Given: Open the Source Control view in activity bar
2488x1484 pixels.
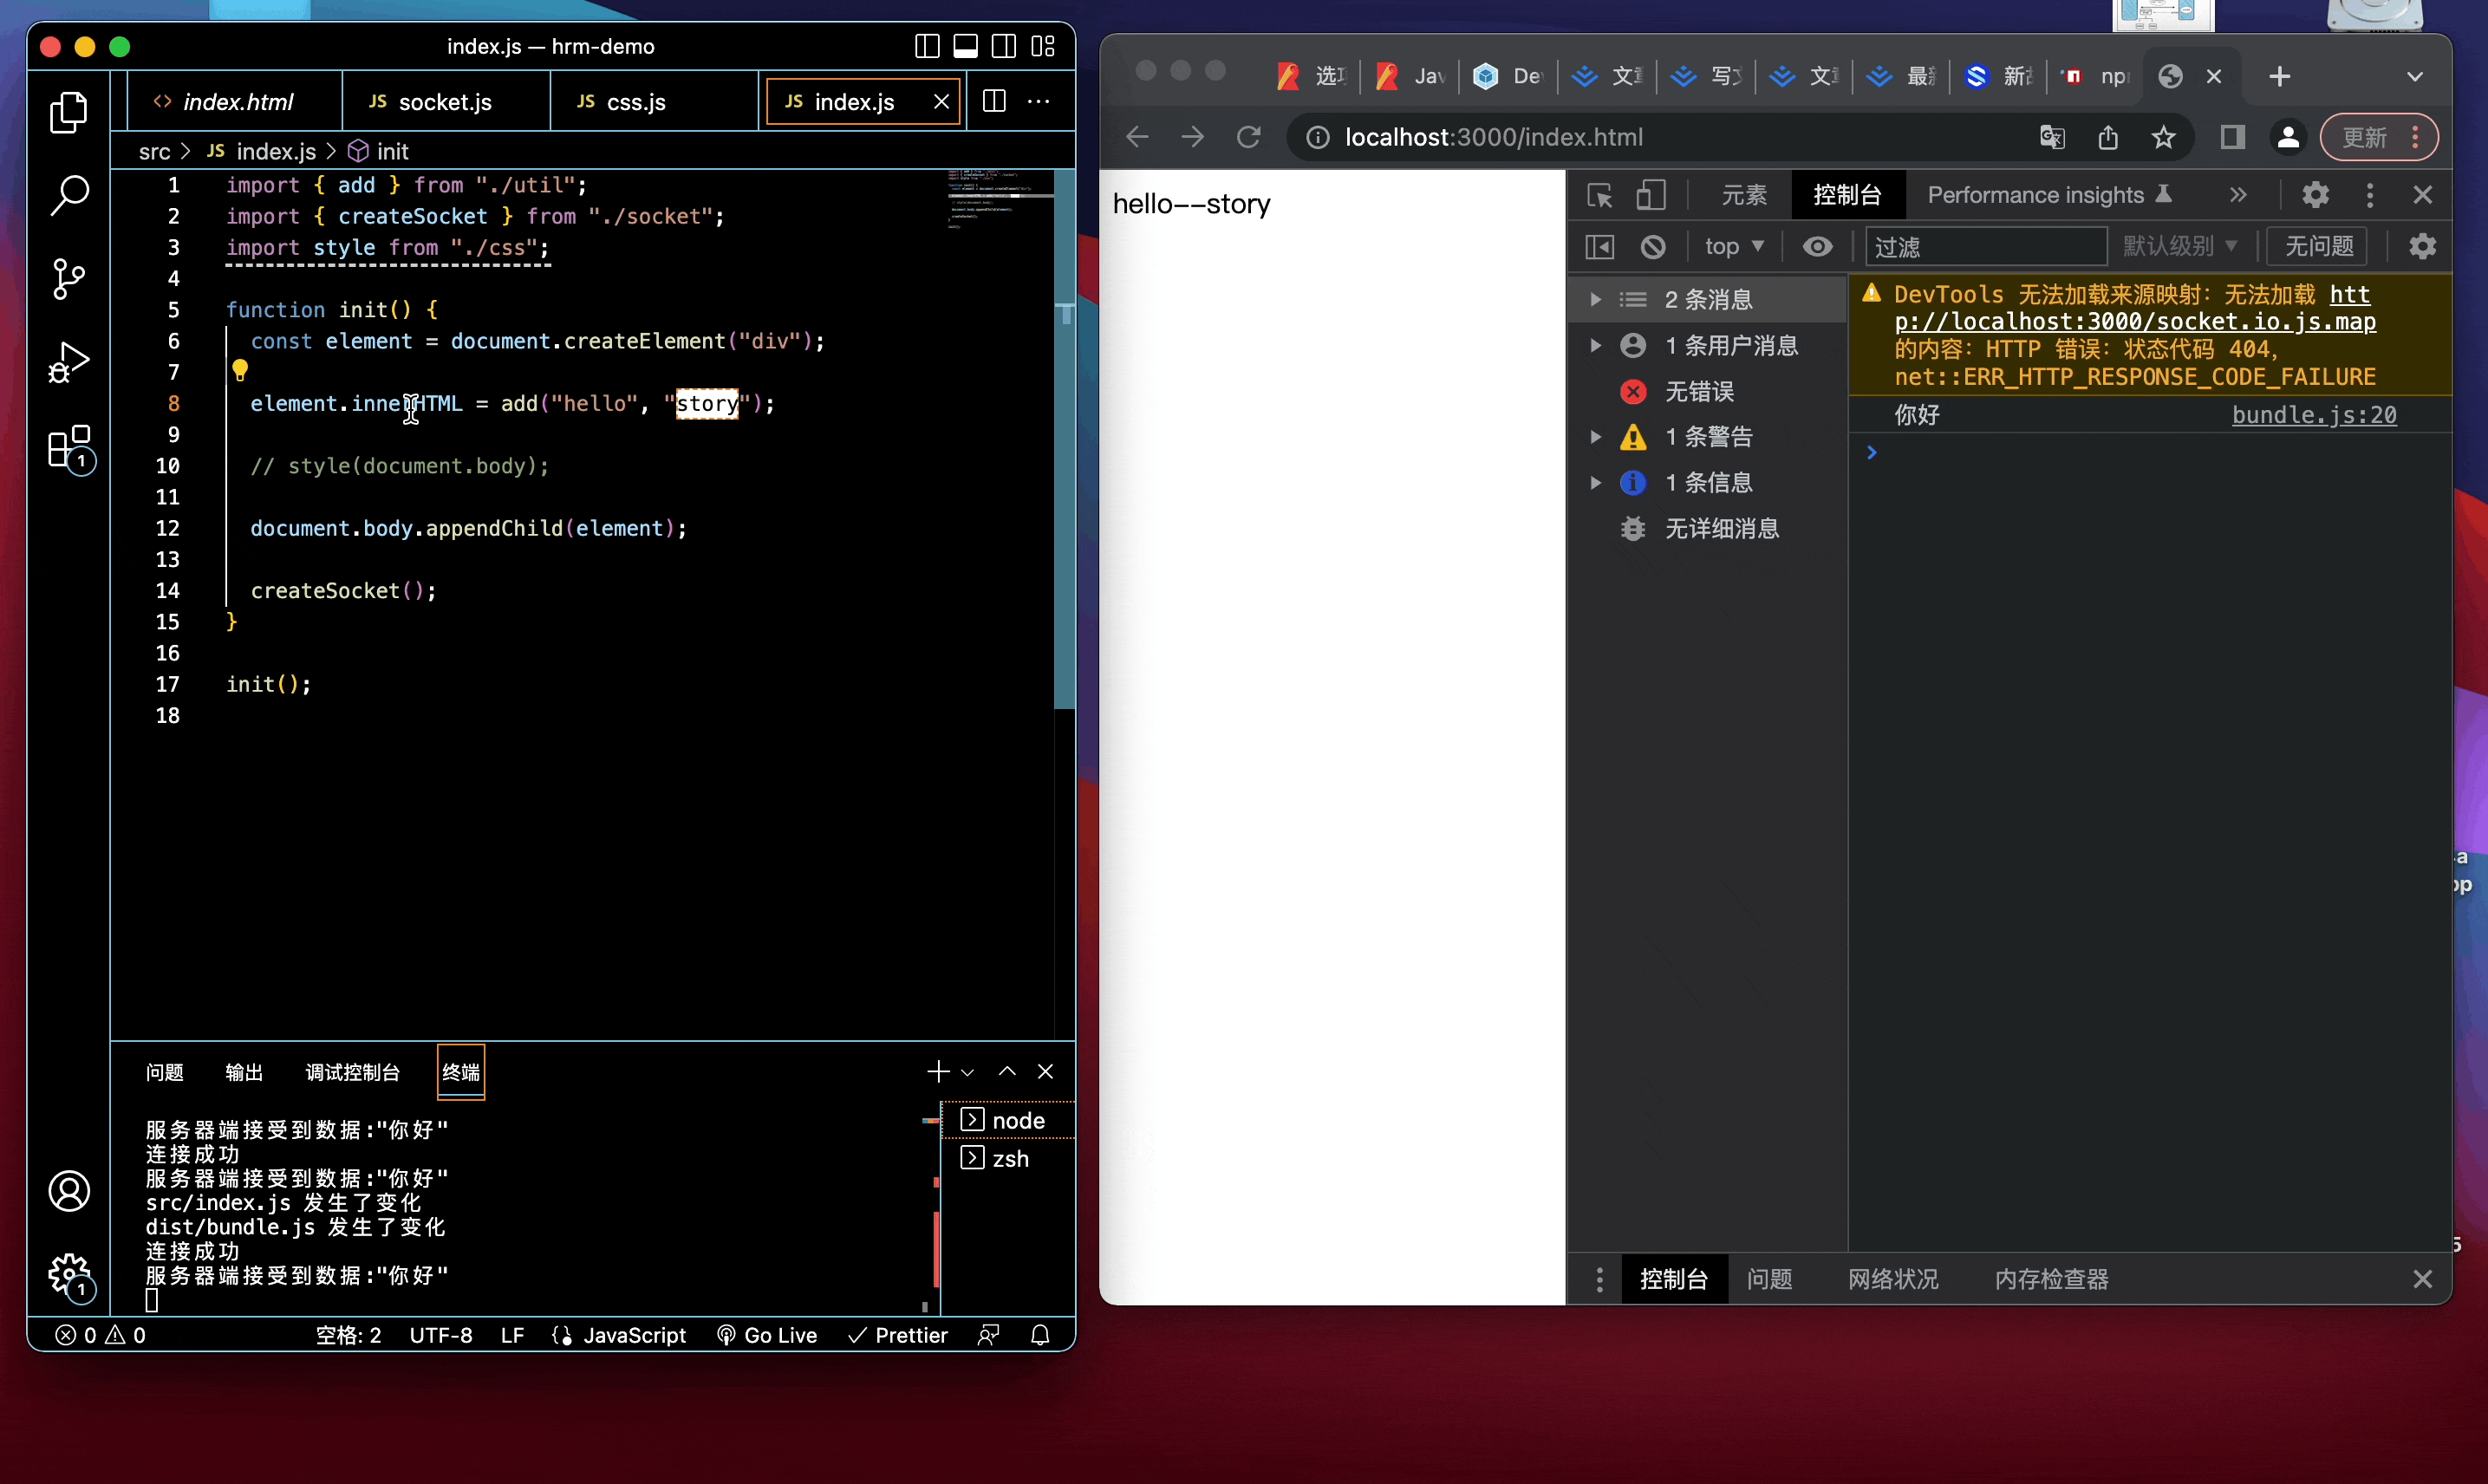Looking at the screenshot, I should 68,278.
